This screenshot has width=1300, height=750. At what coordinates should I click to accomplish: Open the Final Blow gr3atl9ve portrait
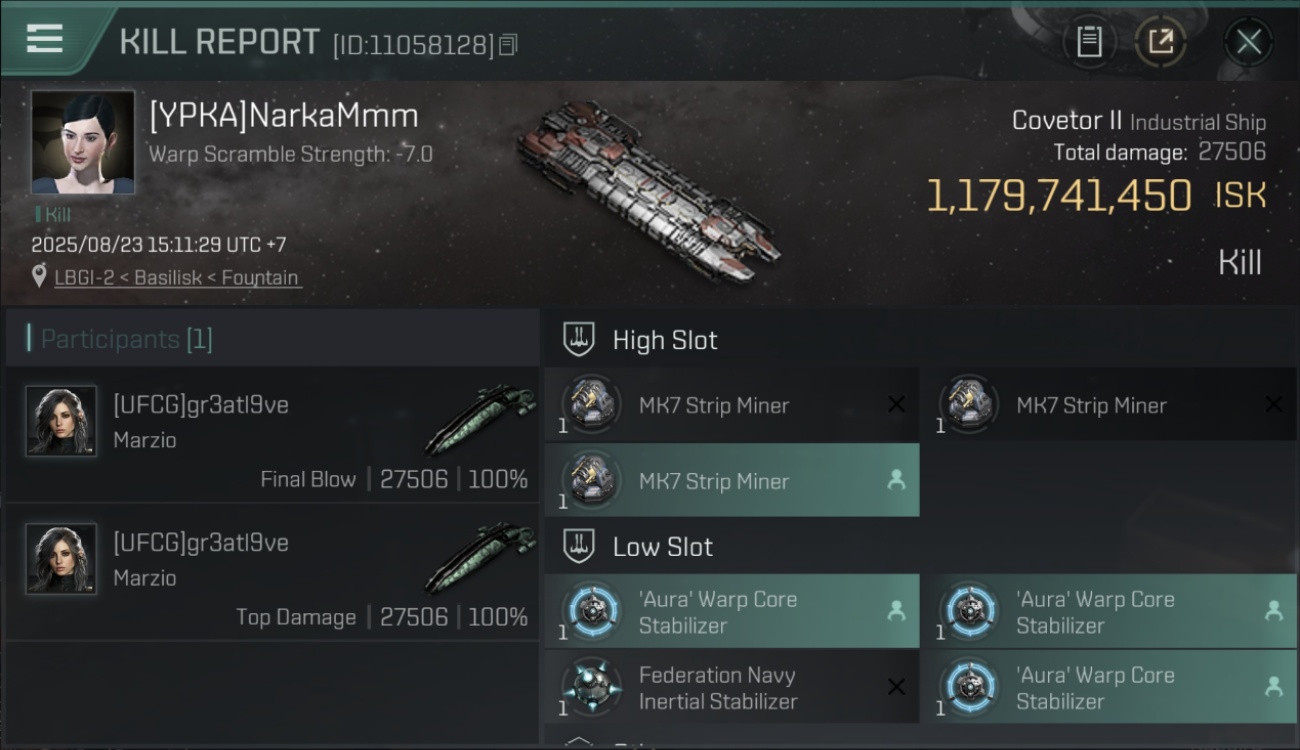pos(61,421)
